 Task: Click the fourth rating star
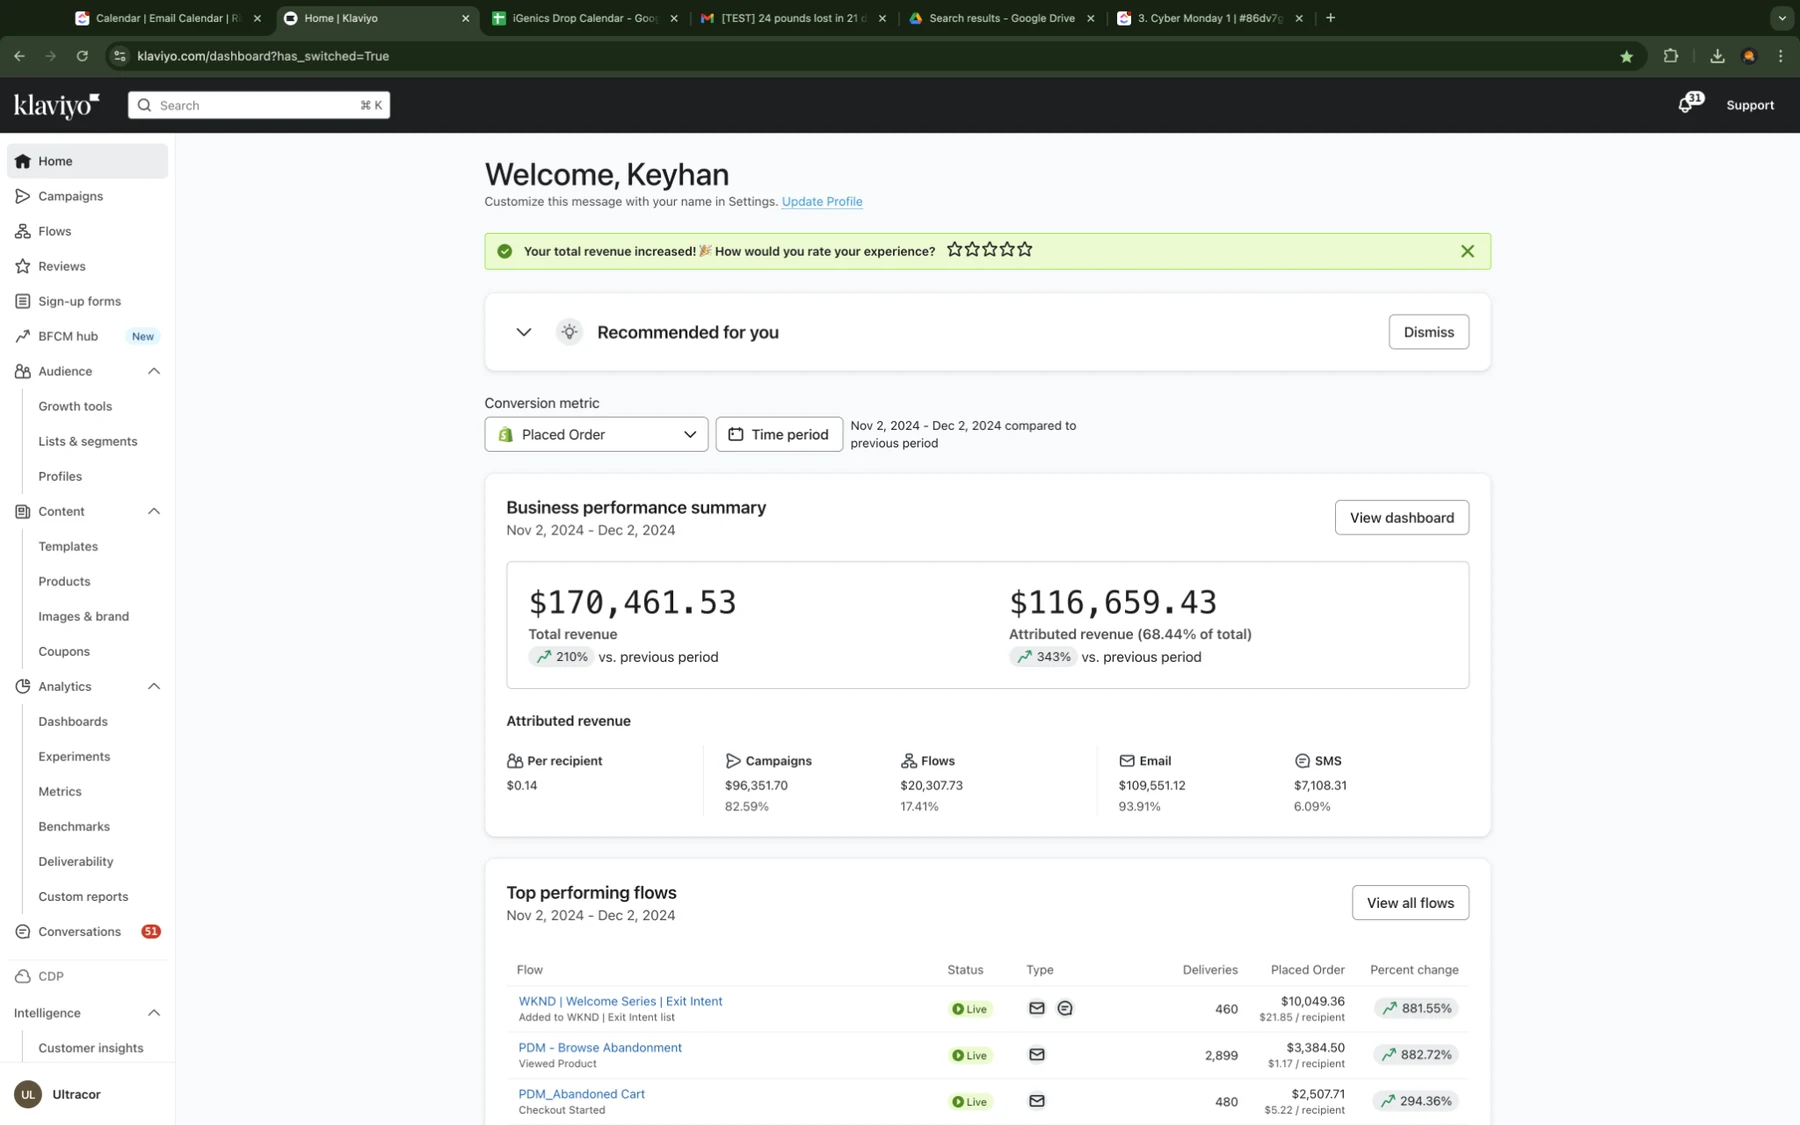(x=1007, y=250)
